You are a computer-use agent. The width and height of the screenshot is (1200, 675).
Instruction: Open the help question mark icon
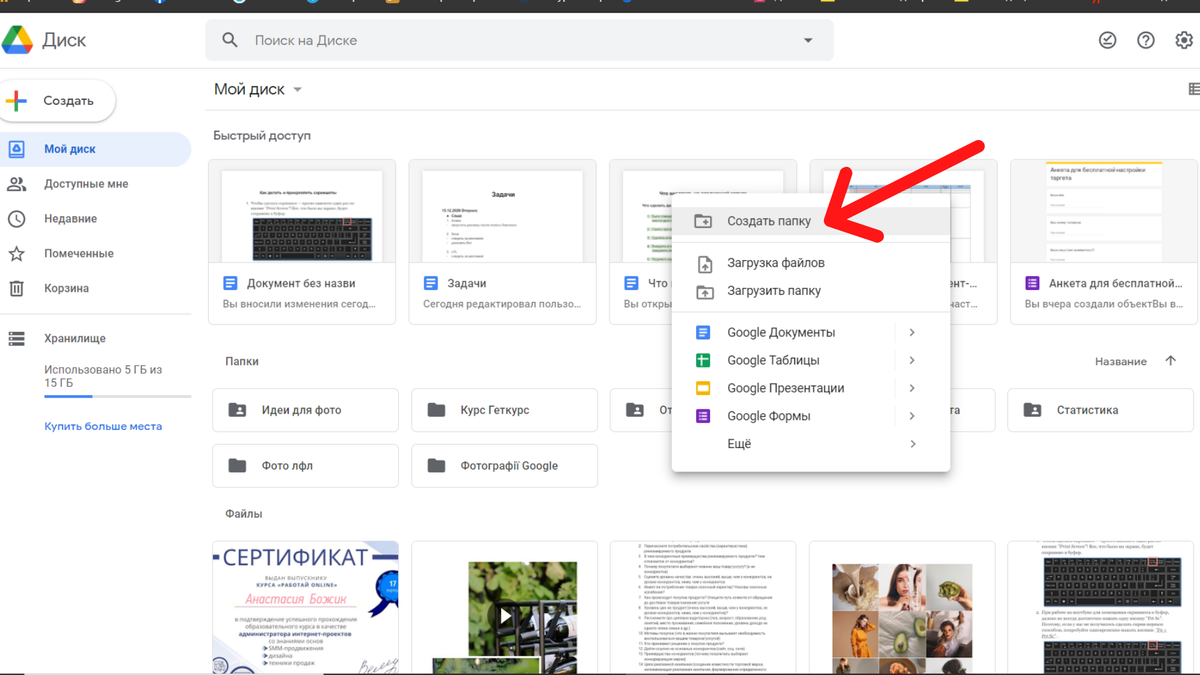pyautogui.click(x=1146, y=40)
